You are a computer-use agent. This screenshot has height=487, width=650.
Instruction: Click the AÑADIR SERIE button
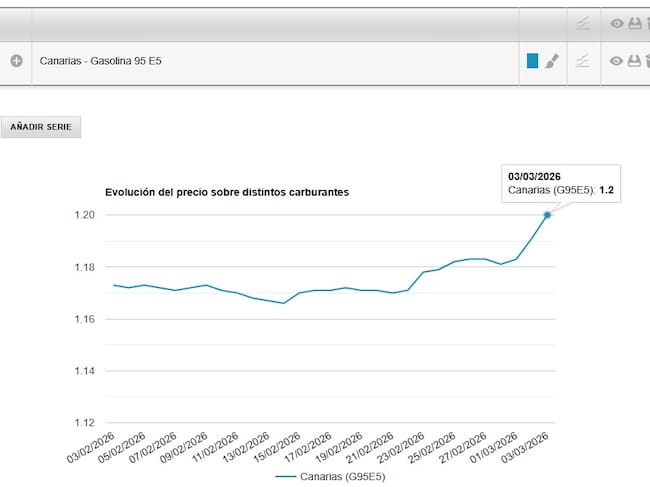click(x=41, y=127)
